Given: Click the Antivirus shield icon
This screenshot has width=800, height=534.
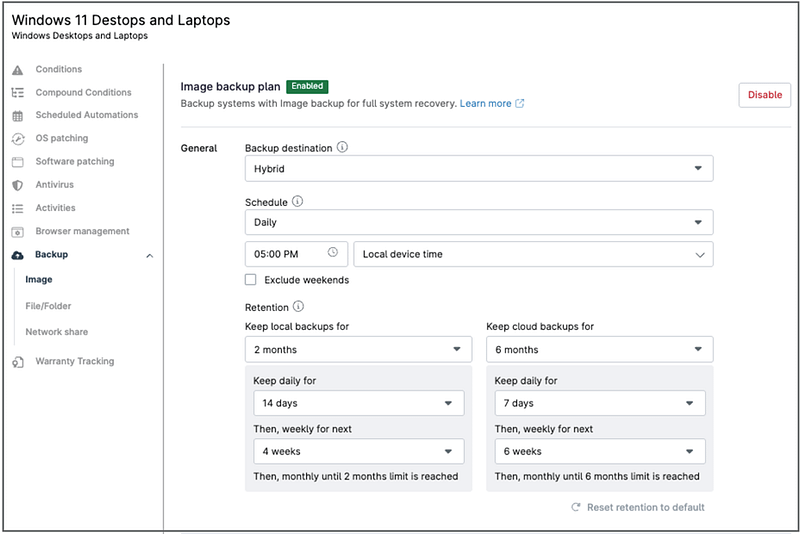Looking at the screenshot, I should 17,185.
